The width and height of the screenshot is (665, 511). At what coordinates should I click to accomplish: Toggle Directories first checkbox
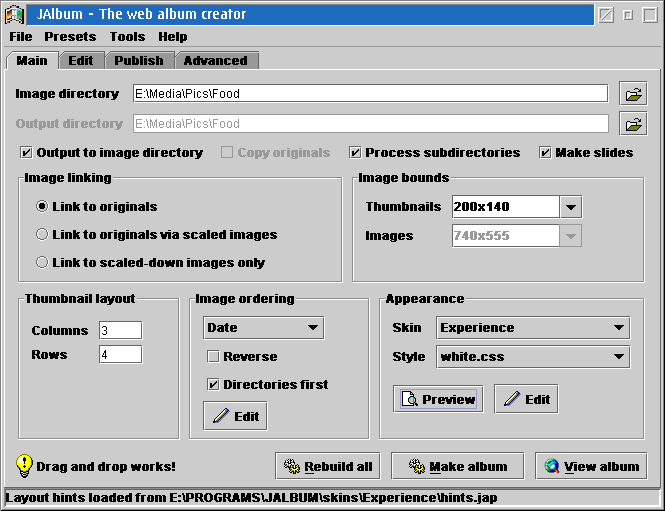tap(213, 385)
